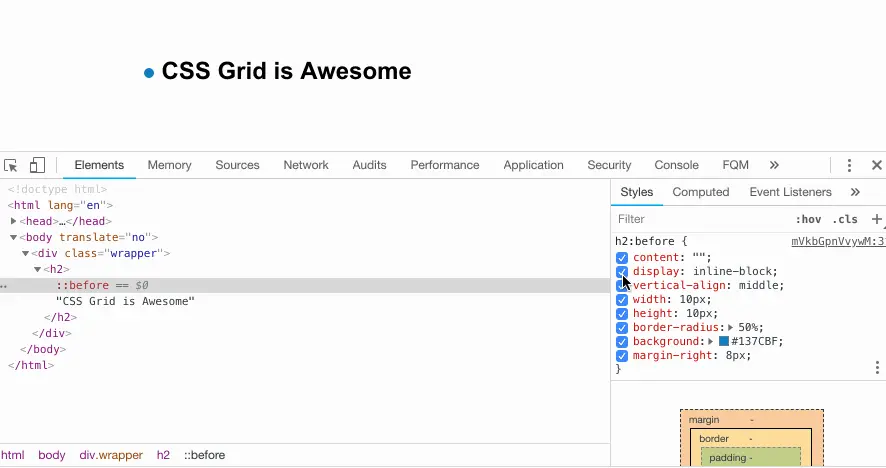Select h2 in the breadcrumb bar
This screenshot has width=886, height=468.
click(x=163, y=455)
